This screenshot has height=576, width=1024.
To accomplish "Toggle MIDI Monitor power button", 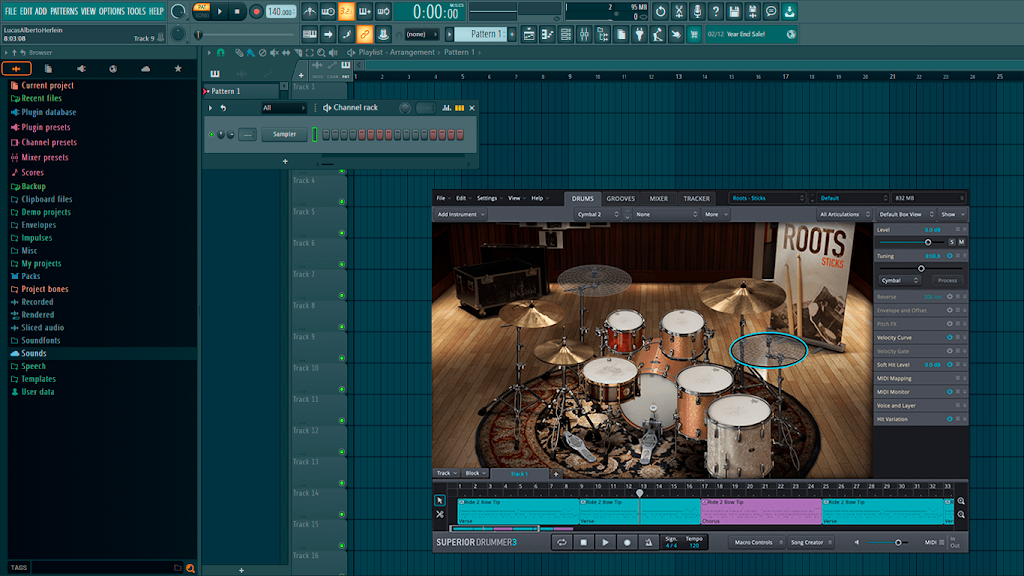I will coord(950,392).
